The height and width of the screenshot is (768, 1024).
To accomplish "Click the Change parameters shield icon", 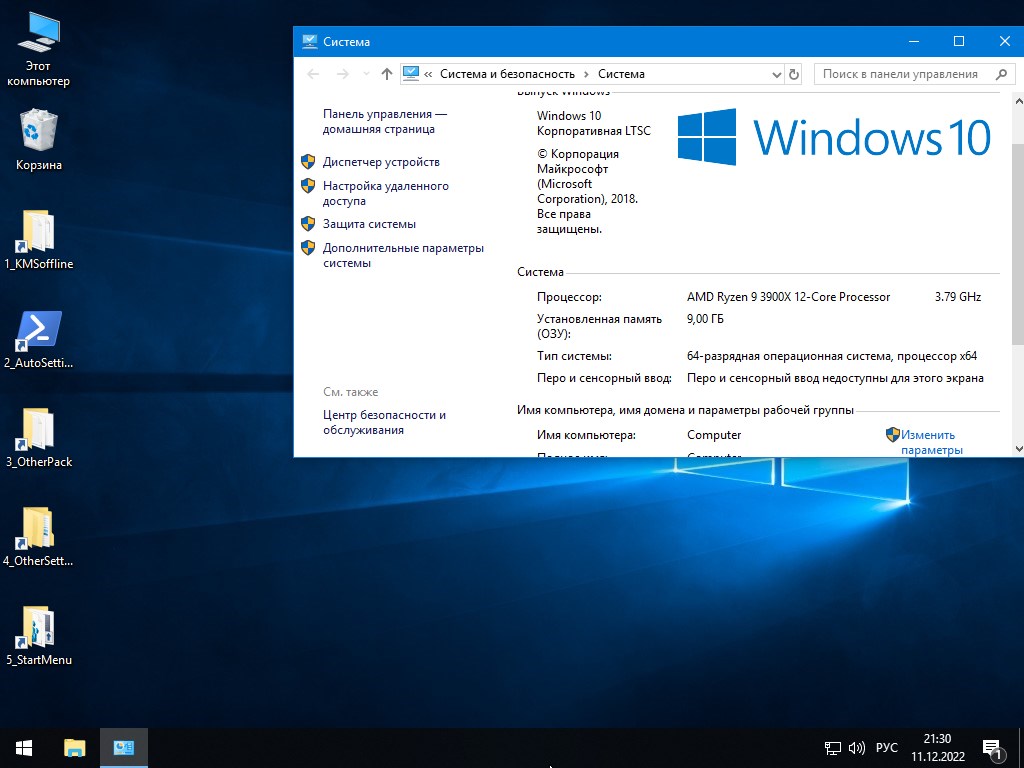I will click(893, 434).
